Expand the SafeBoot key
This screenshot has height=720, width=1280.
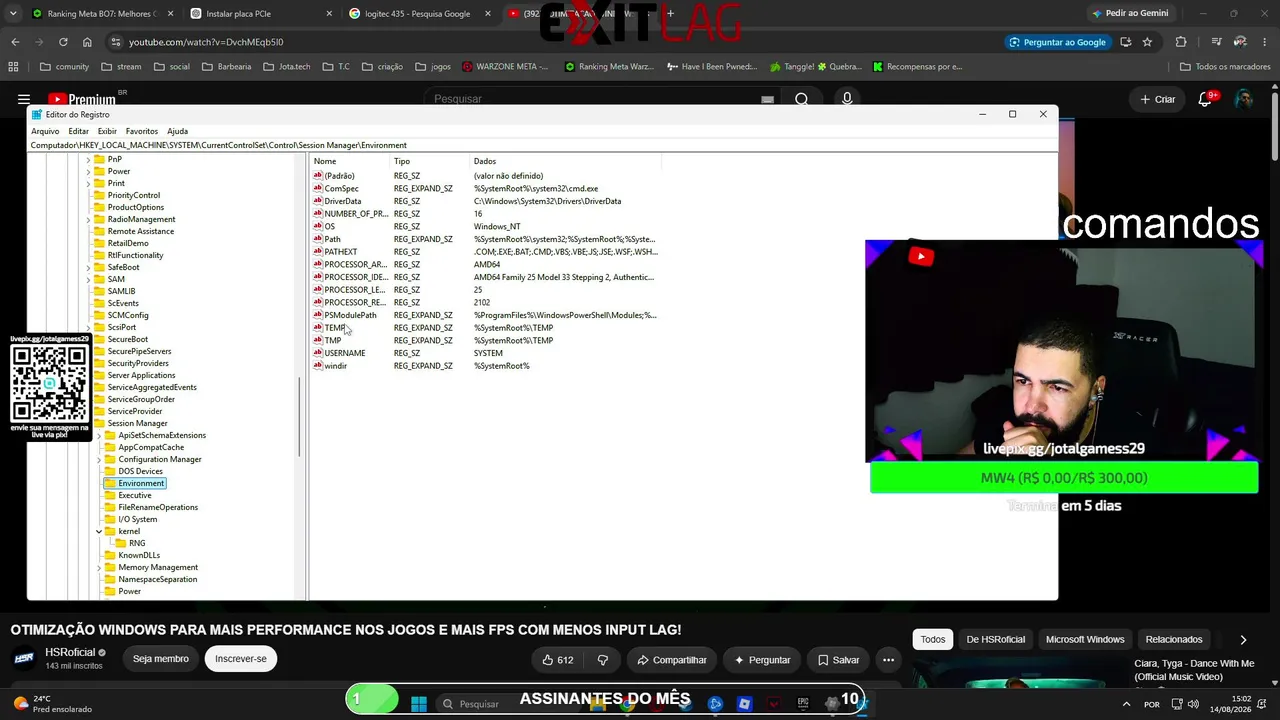click(x=88, y=267)
